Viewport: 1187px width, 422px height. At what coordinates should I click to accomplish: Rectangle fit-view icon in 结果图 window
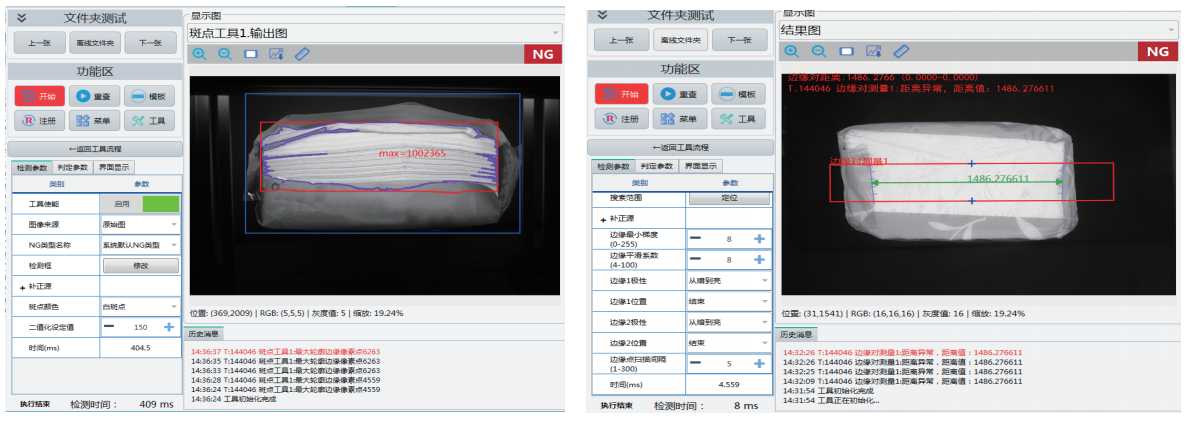click(x=846, y=52)
